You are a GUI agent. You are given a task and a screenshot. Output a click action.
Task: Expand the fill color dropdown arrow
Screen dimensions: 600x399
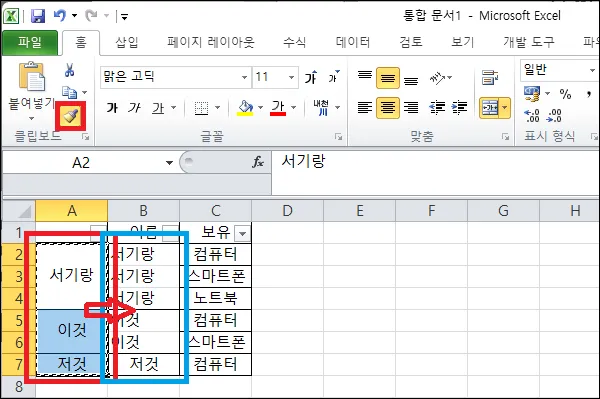pyautogui.click(x=260, y=108)
